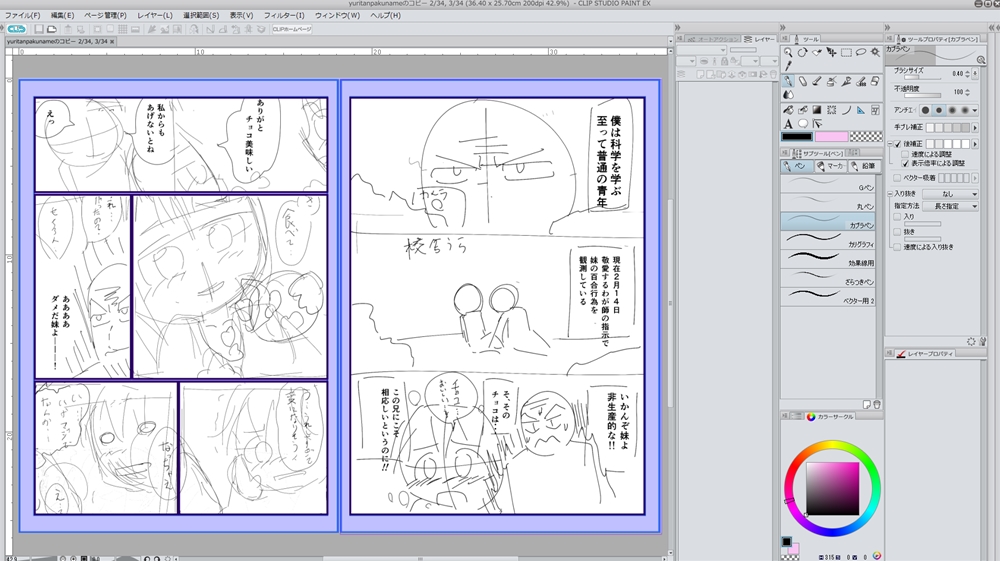Screen dimensions: 1000x561
Task: Choose the ざらつきペン sub tool
Action: tap(828, 277)
